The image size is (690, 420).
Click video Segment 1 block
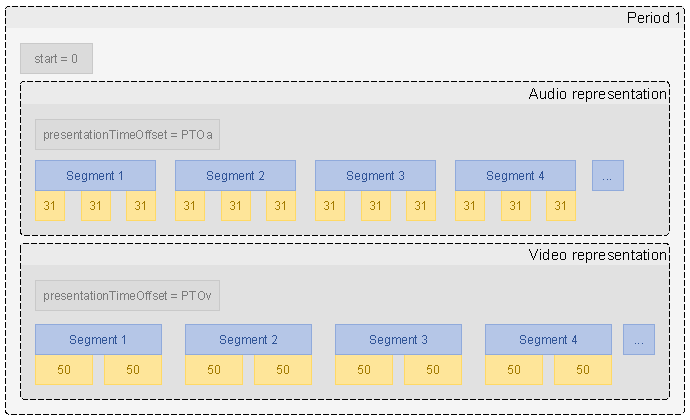tap(99, 339)
